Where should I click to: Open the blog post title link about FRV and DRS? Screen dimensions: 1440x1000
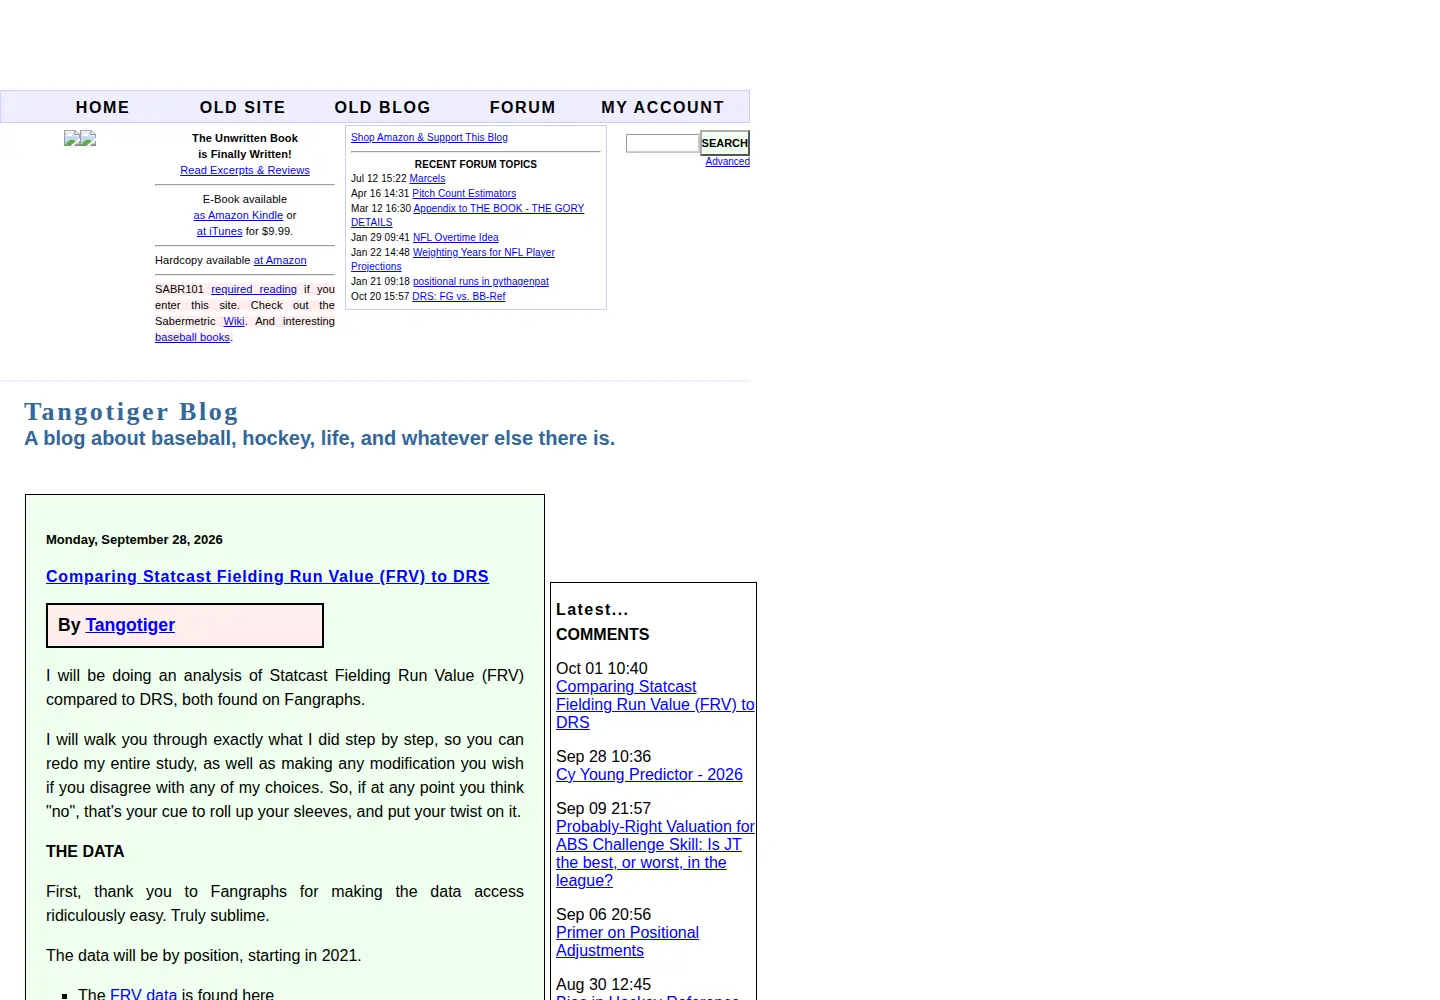pyautogui.click(x=267, y=576)
